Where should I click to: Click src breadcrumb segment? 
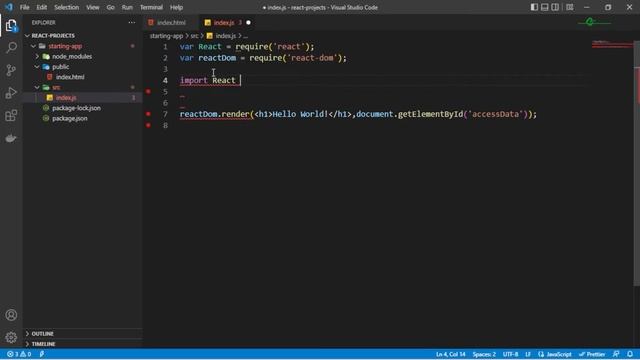pyautogui.click(x=194, y=36)
